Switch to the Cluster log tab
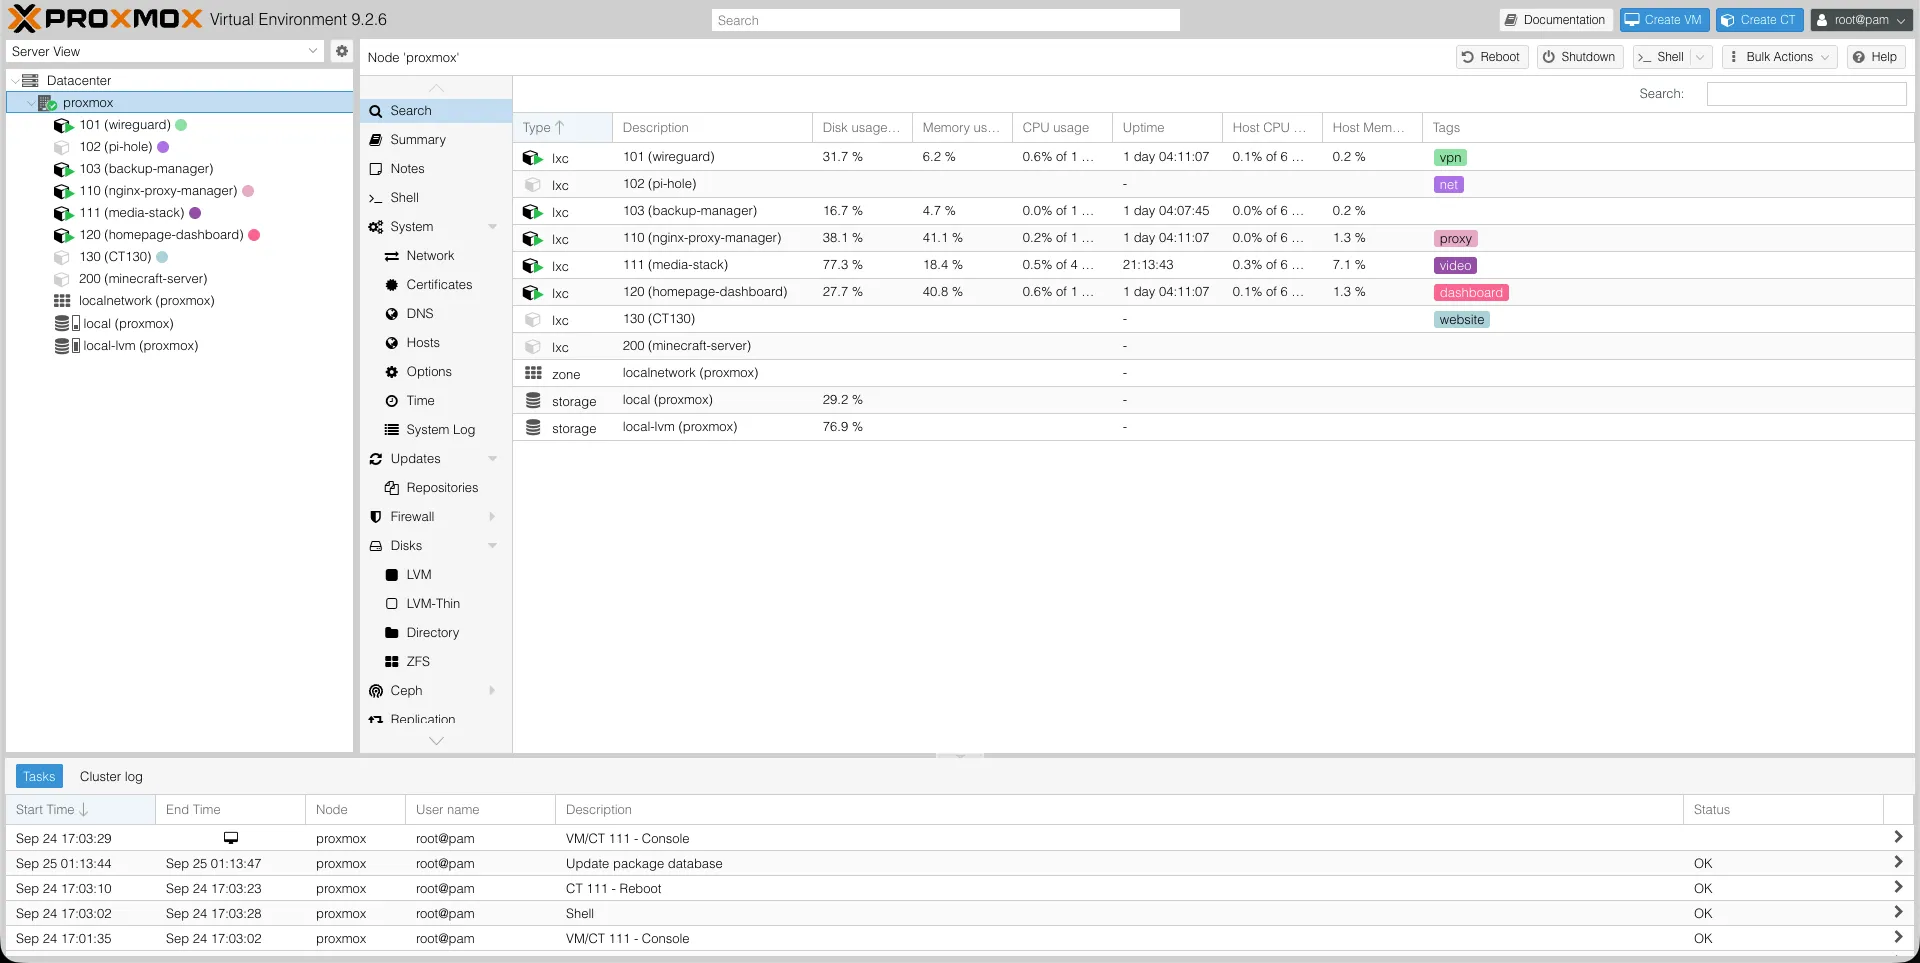 click(111, 777)
